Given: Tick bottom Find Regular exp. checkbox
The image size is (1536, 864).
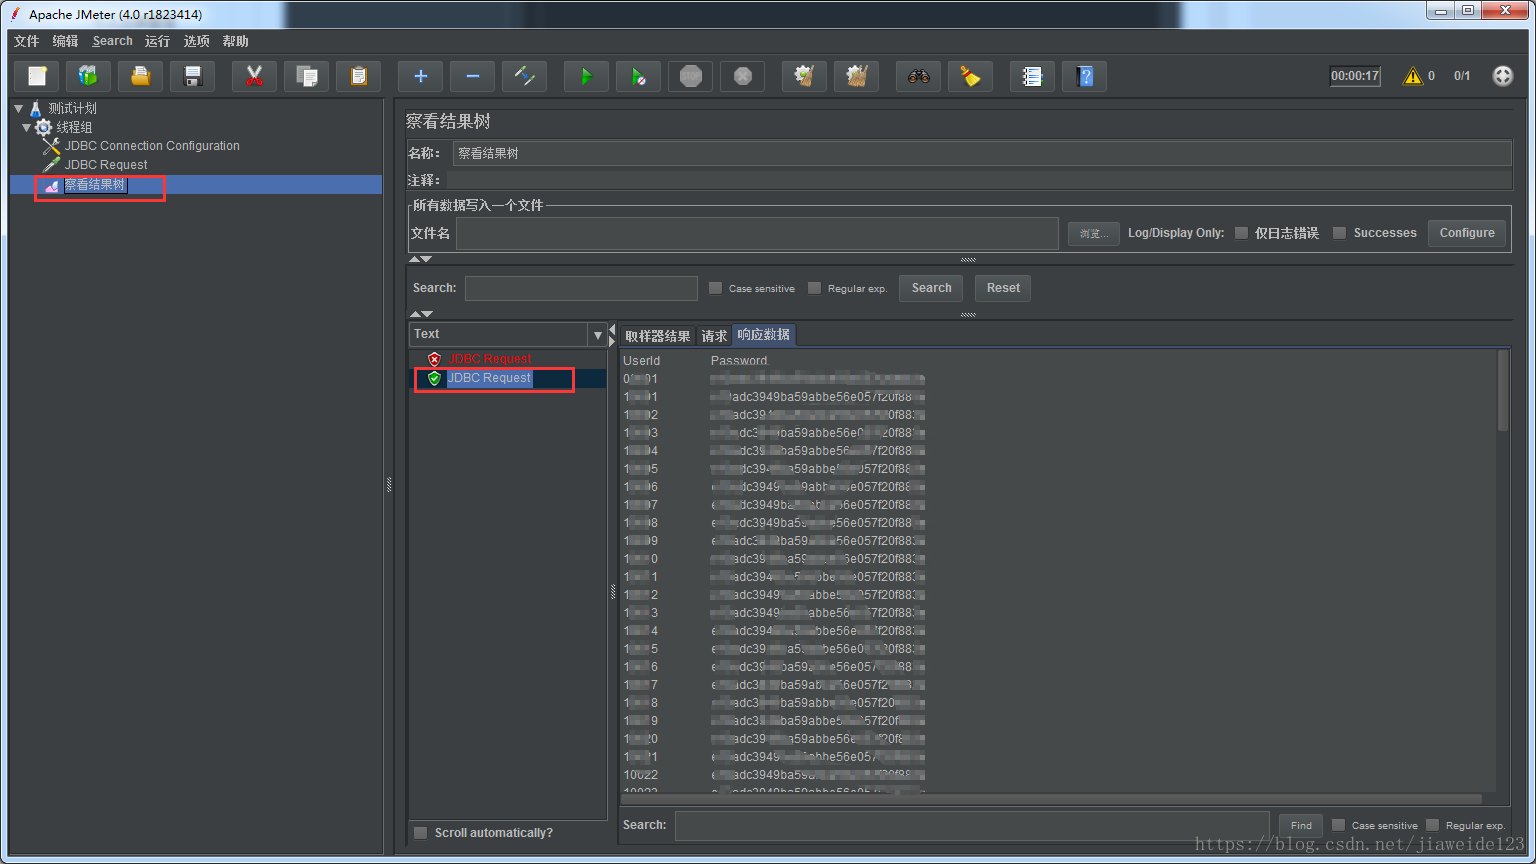Looking at the screenshot, I should point(1432,825).
